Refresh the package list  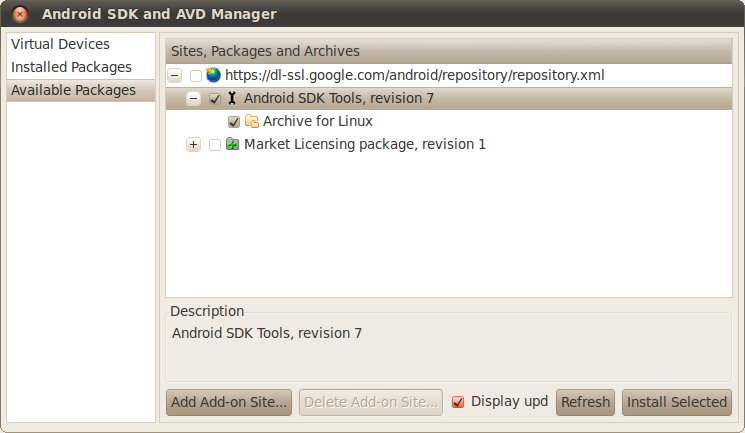pos(585,402)
